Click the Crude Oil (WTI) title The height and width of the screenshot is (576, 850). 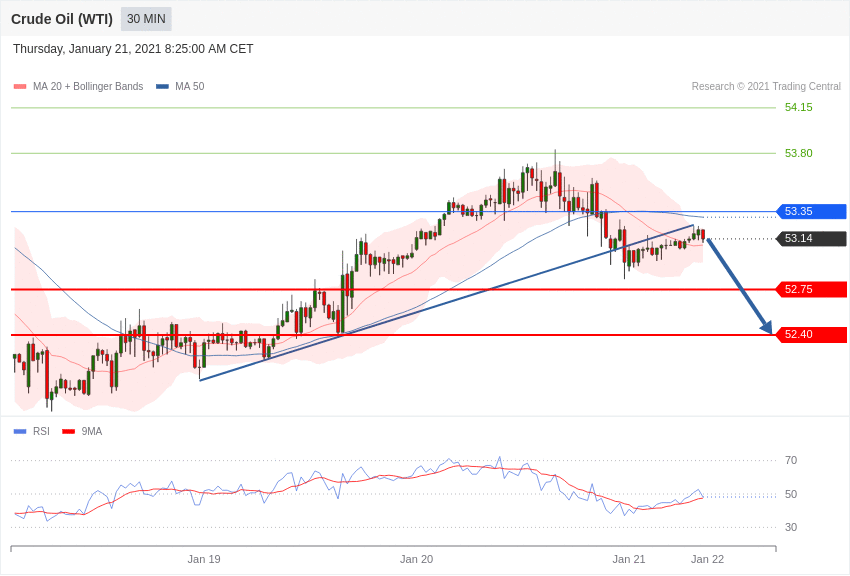[62, 19]
